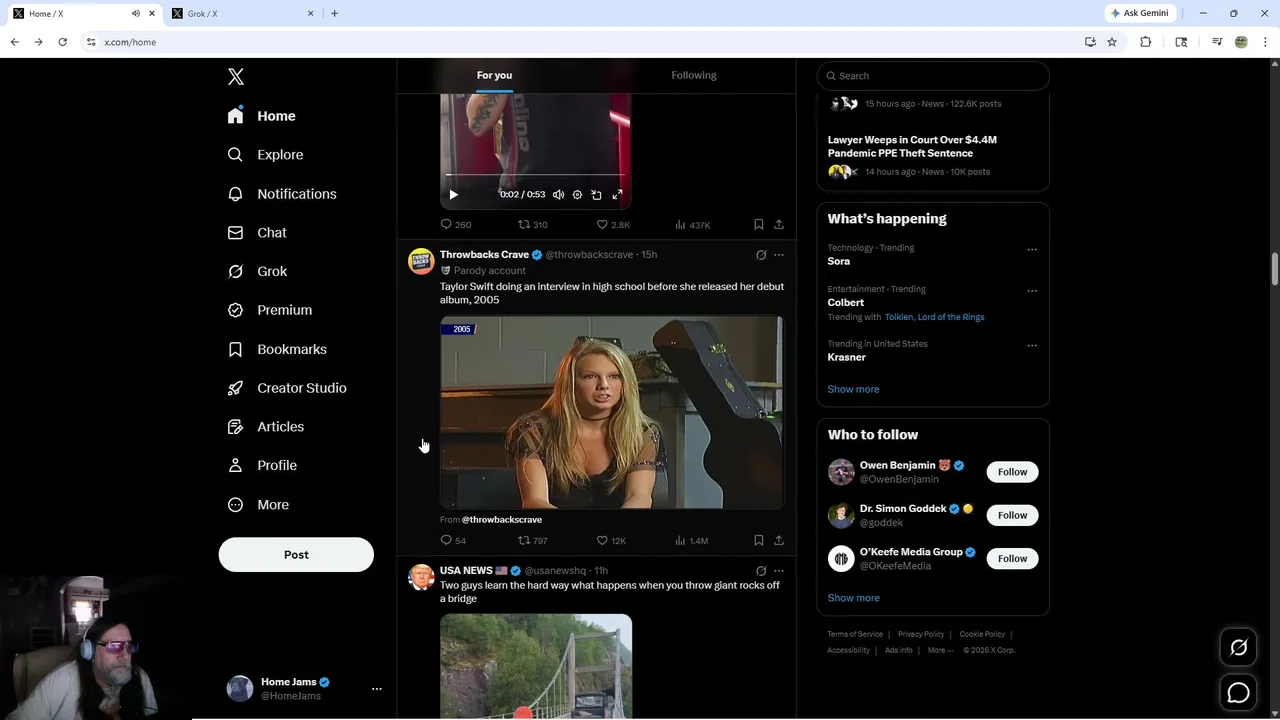Mute the top post video

coord(559,195)
